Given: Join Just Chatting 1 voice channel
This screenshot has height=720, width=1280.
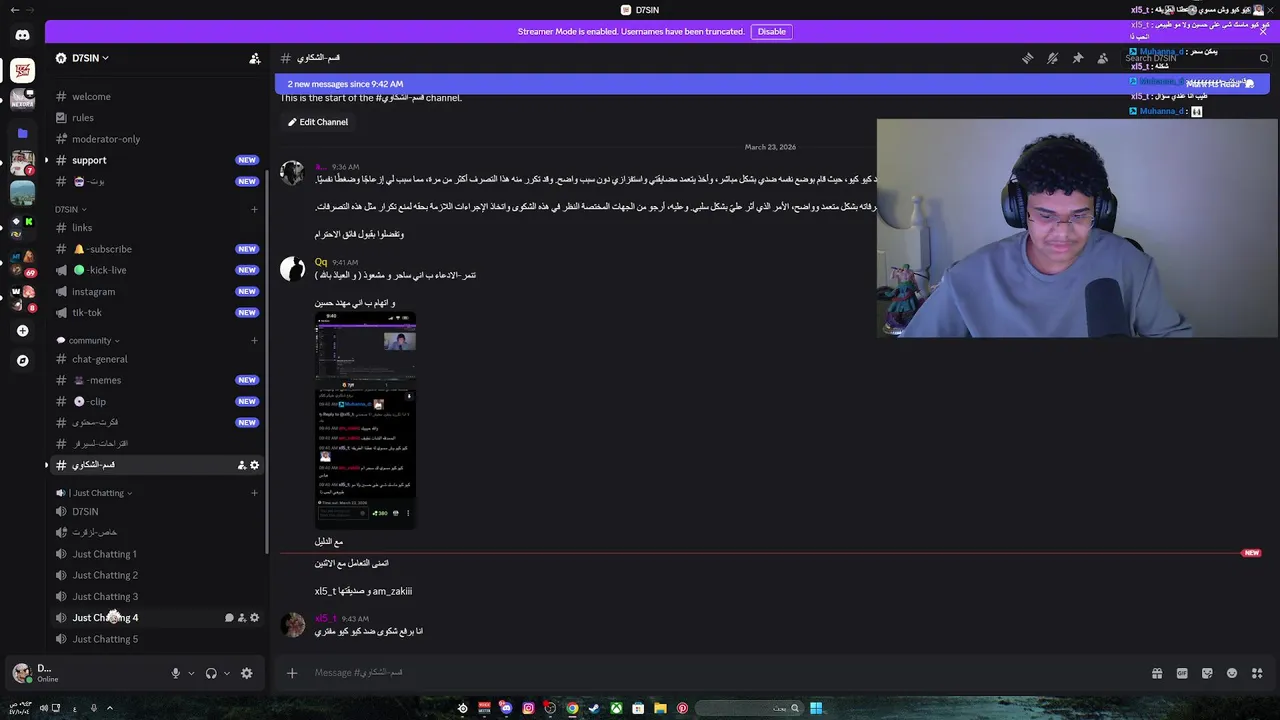Looking at the screenshot, I should (158, 554).
